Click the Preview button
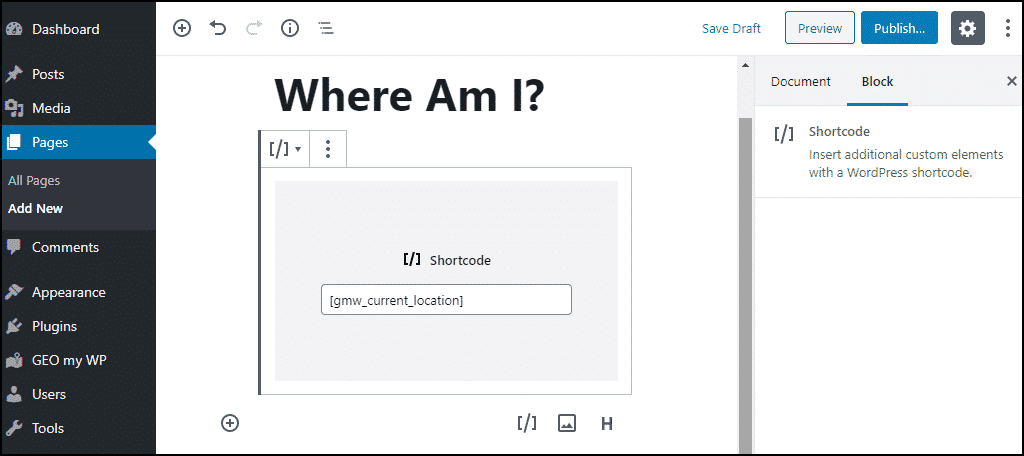Screen dimensions: 1024x456 tap(820, 28)
